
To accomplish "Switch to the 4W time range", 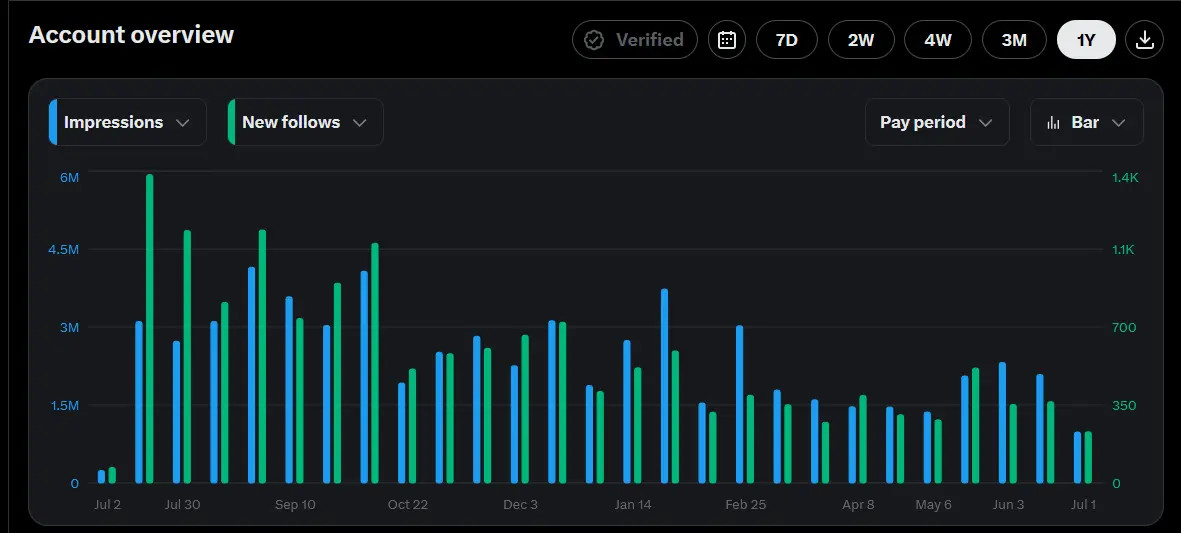I will [x=938, y=40].
